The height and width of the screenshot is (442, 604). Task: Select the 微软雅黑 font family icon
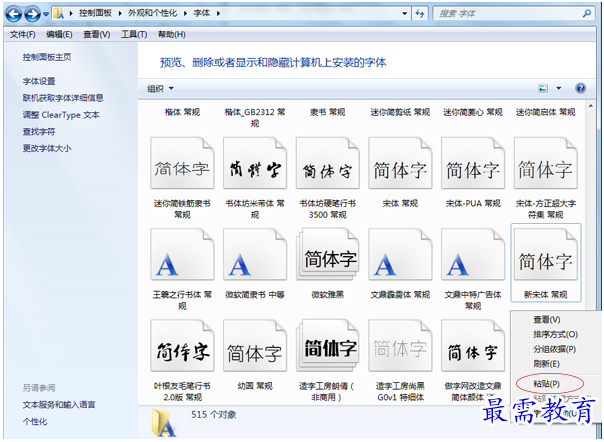(327, 254)
